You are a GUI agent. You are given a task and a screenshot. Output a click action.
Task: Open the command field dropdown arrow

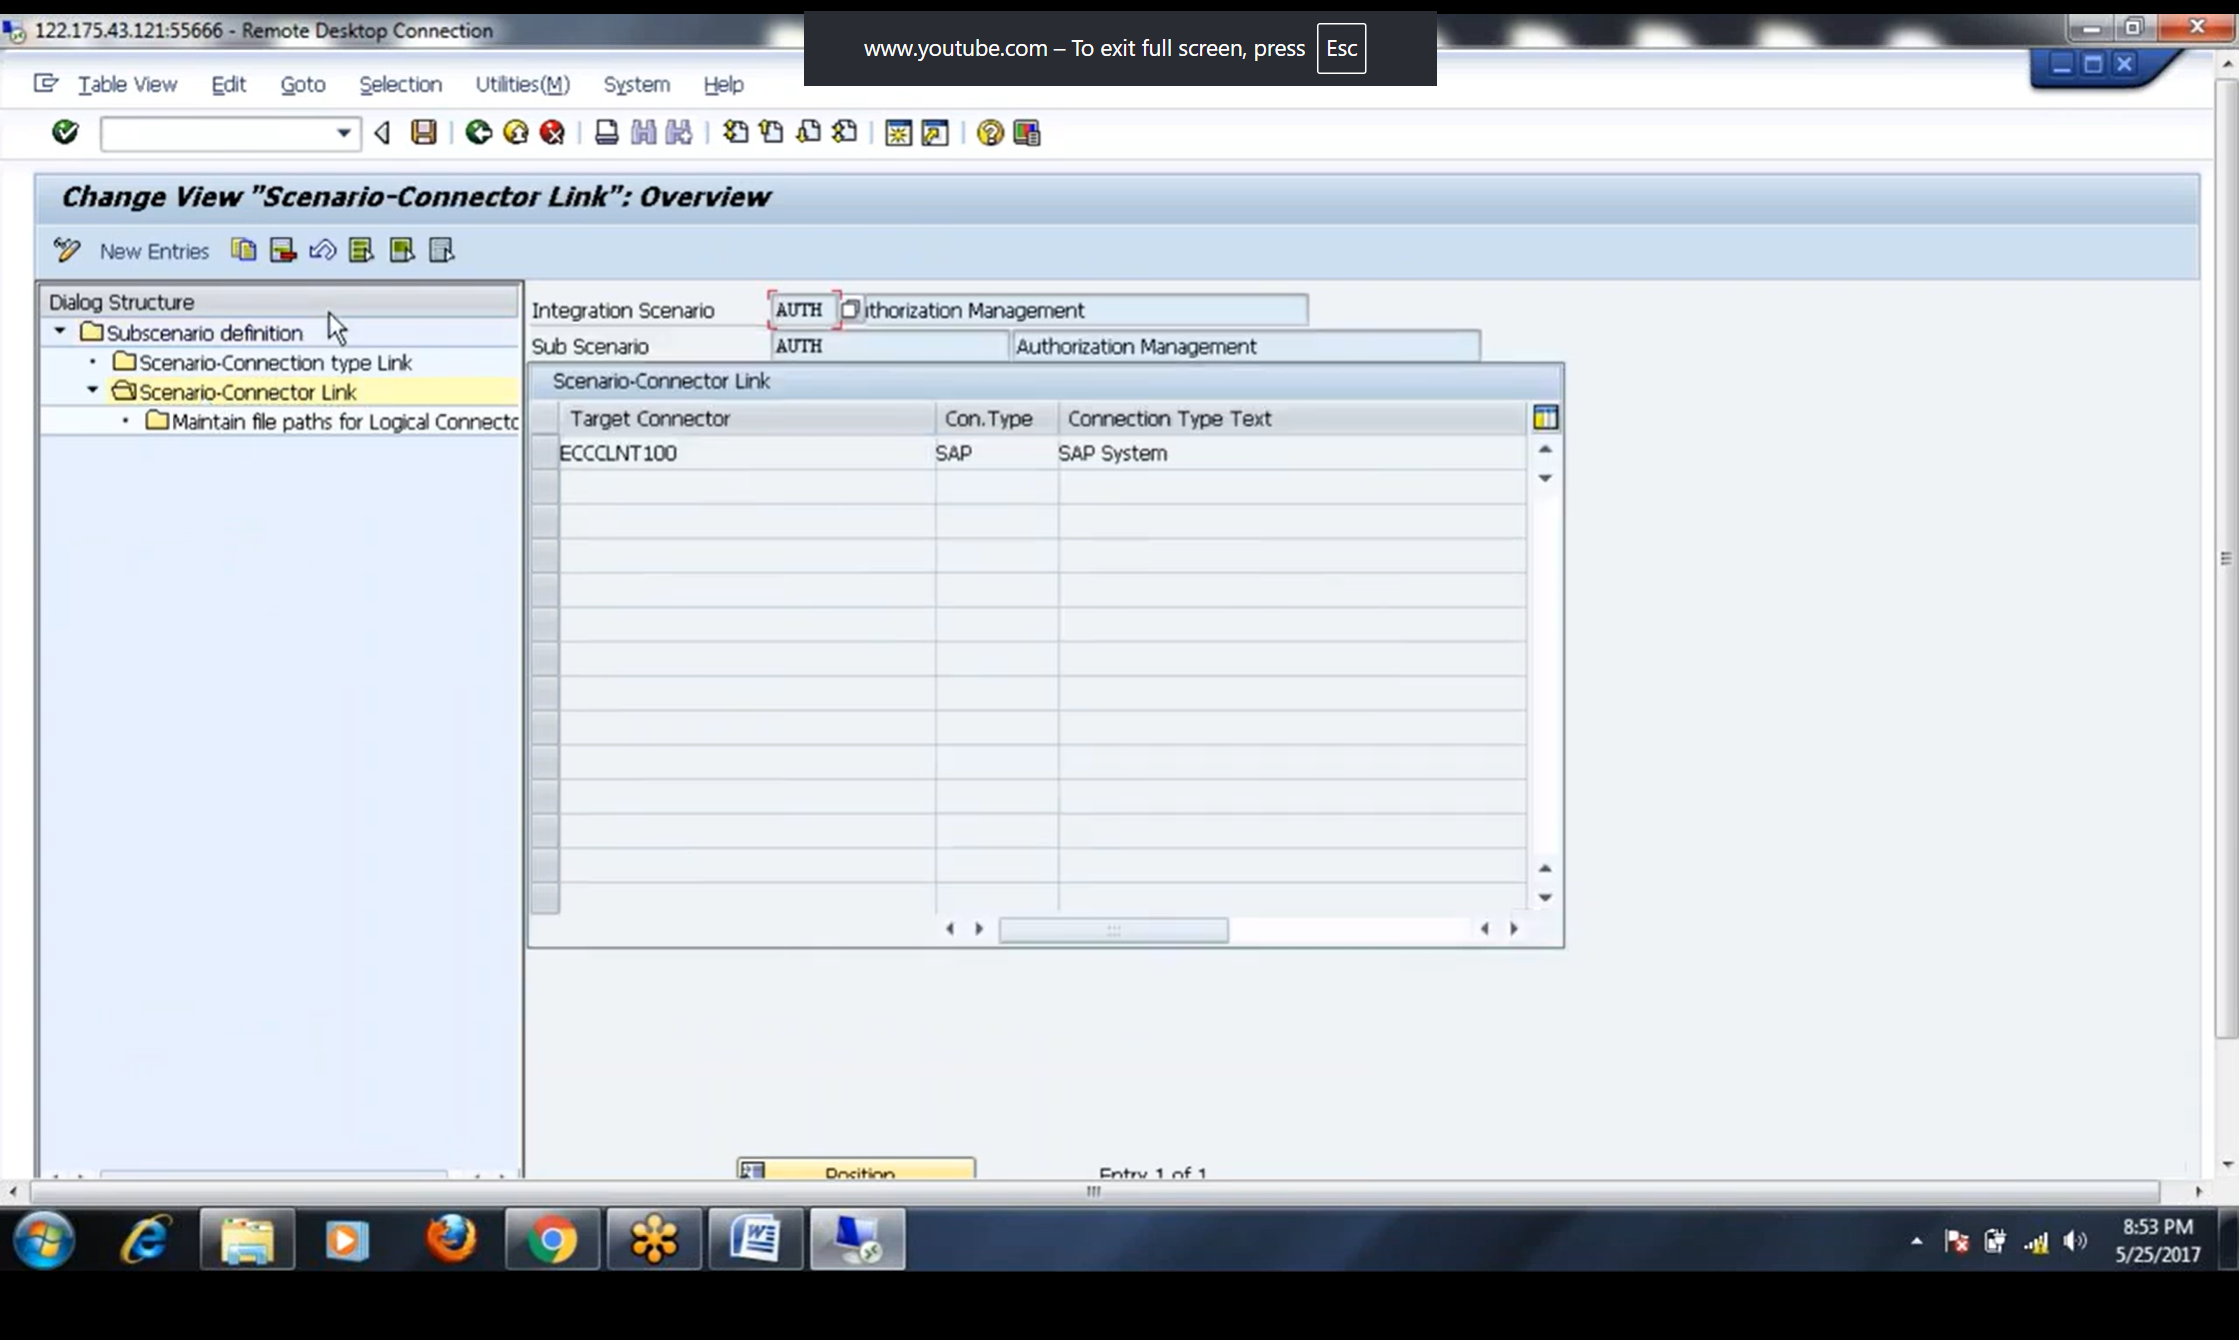click(x=343, y=133)
